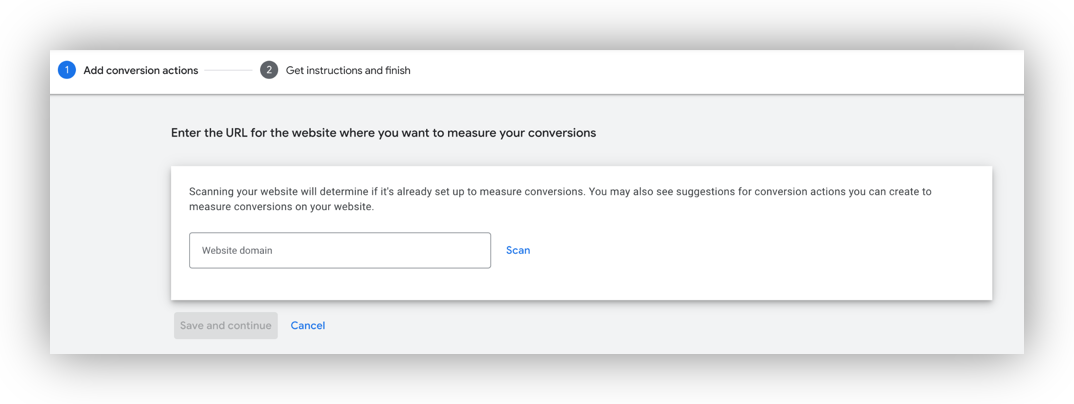The width and height of the screenshot is (1074, 404).
Task: Click gray area right of the heading
Action: click(800, 132)
